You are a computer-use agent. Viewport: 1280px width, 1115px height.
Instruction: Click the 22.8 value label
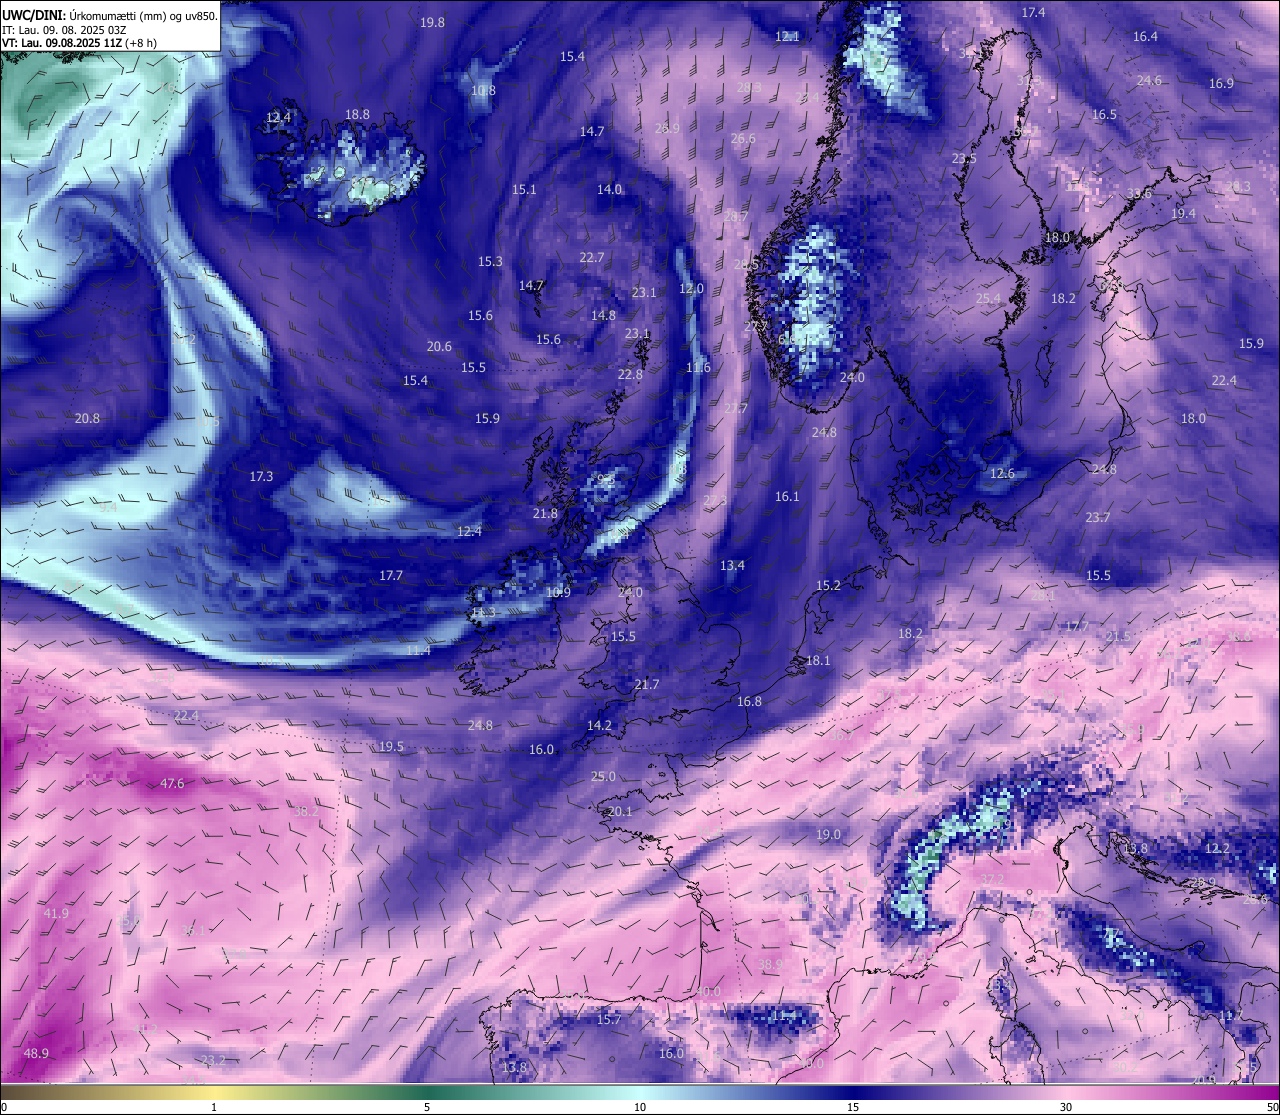(x=630, y=374)
